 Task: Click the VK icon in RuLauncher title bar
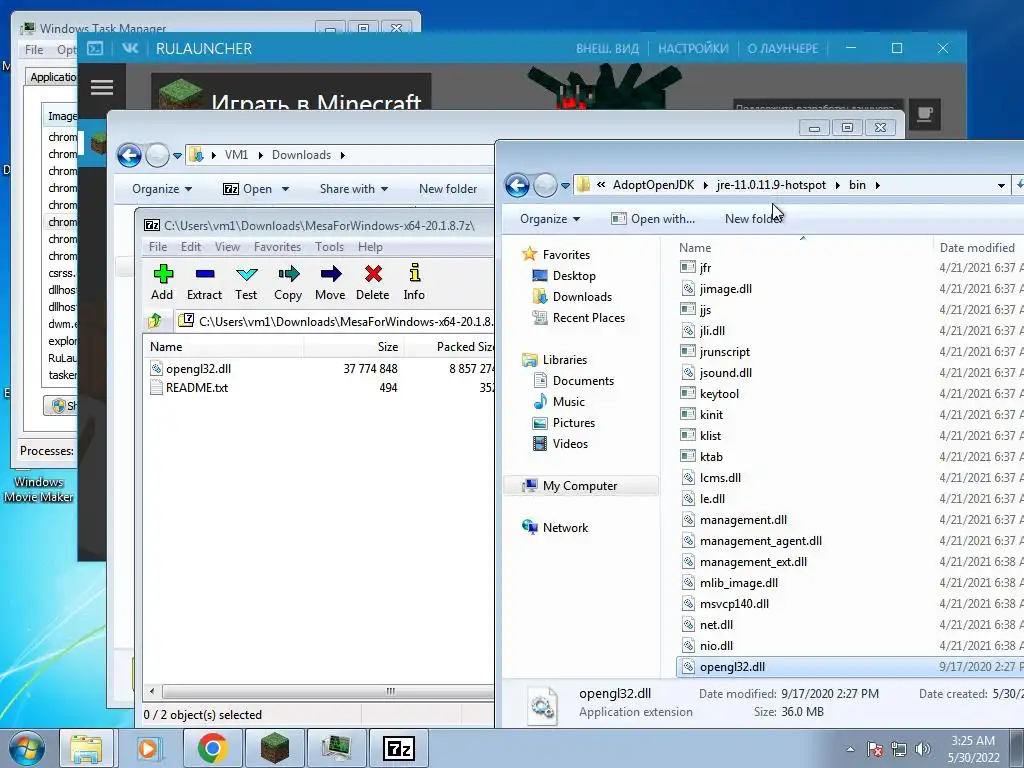click(x=130, y=48)
